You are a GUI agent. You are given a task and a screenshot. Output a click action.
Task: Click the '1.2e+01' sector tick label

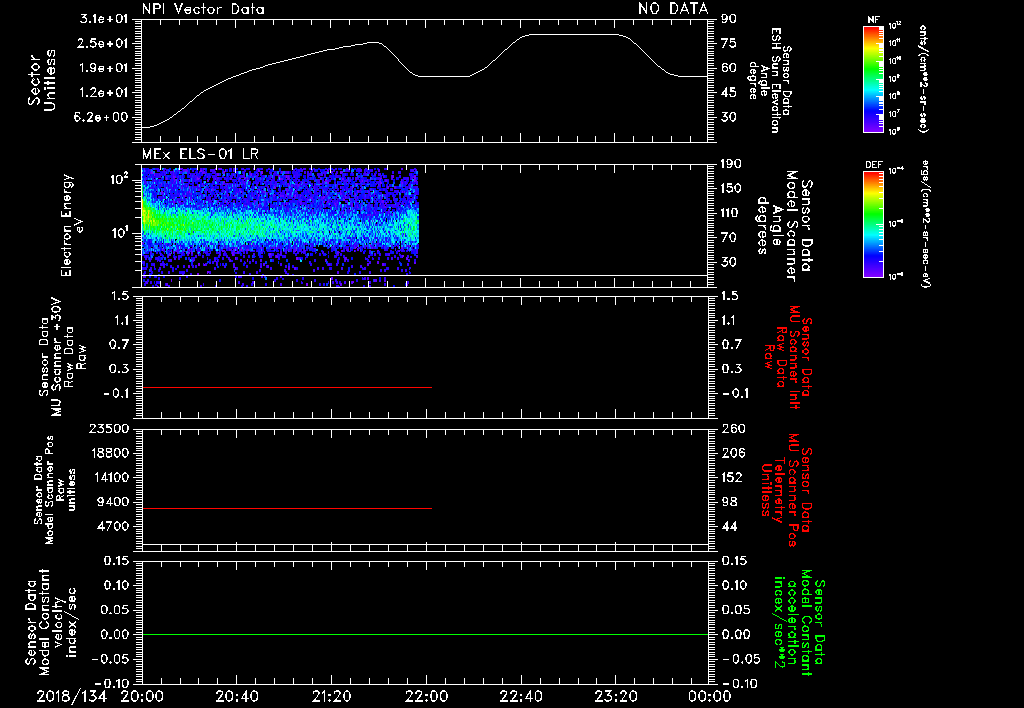[104, 93]
